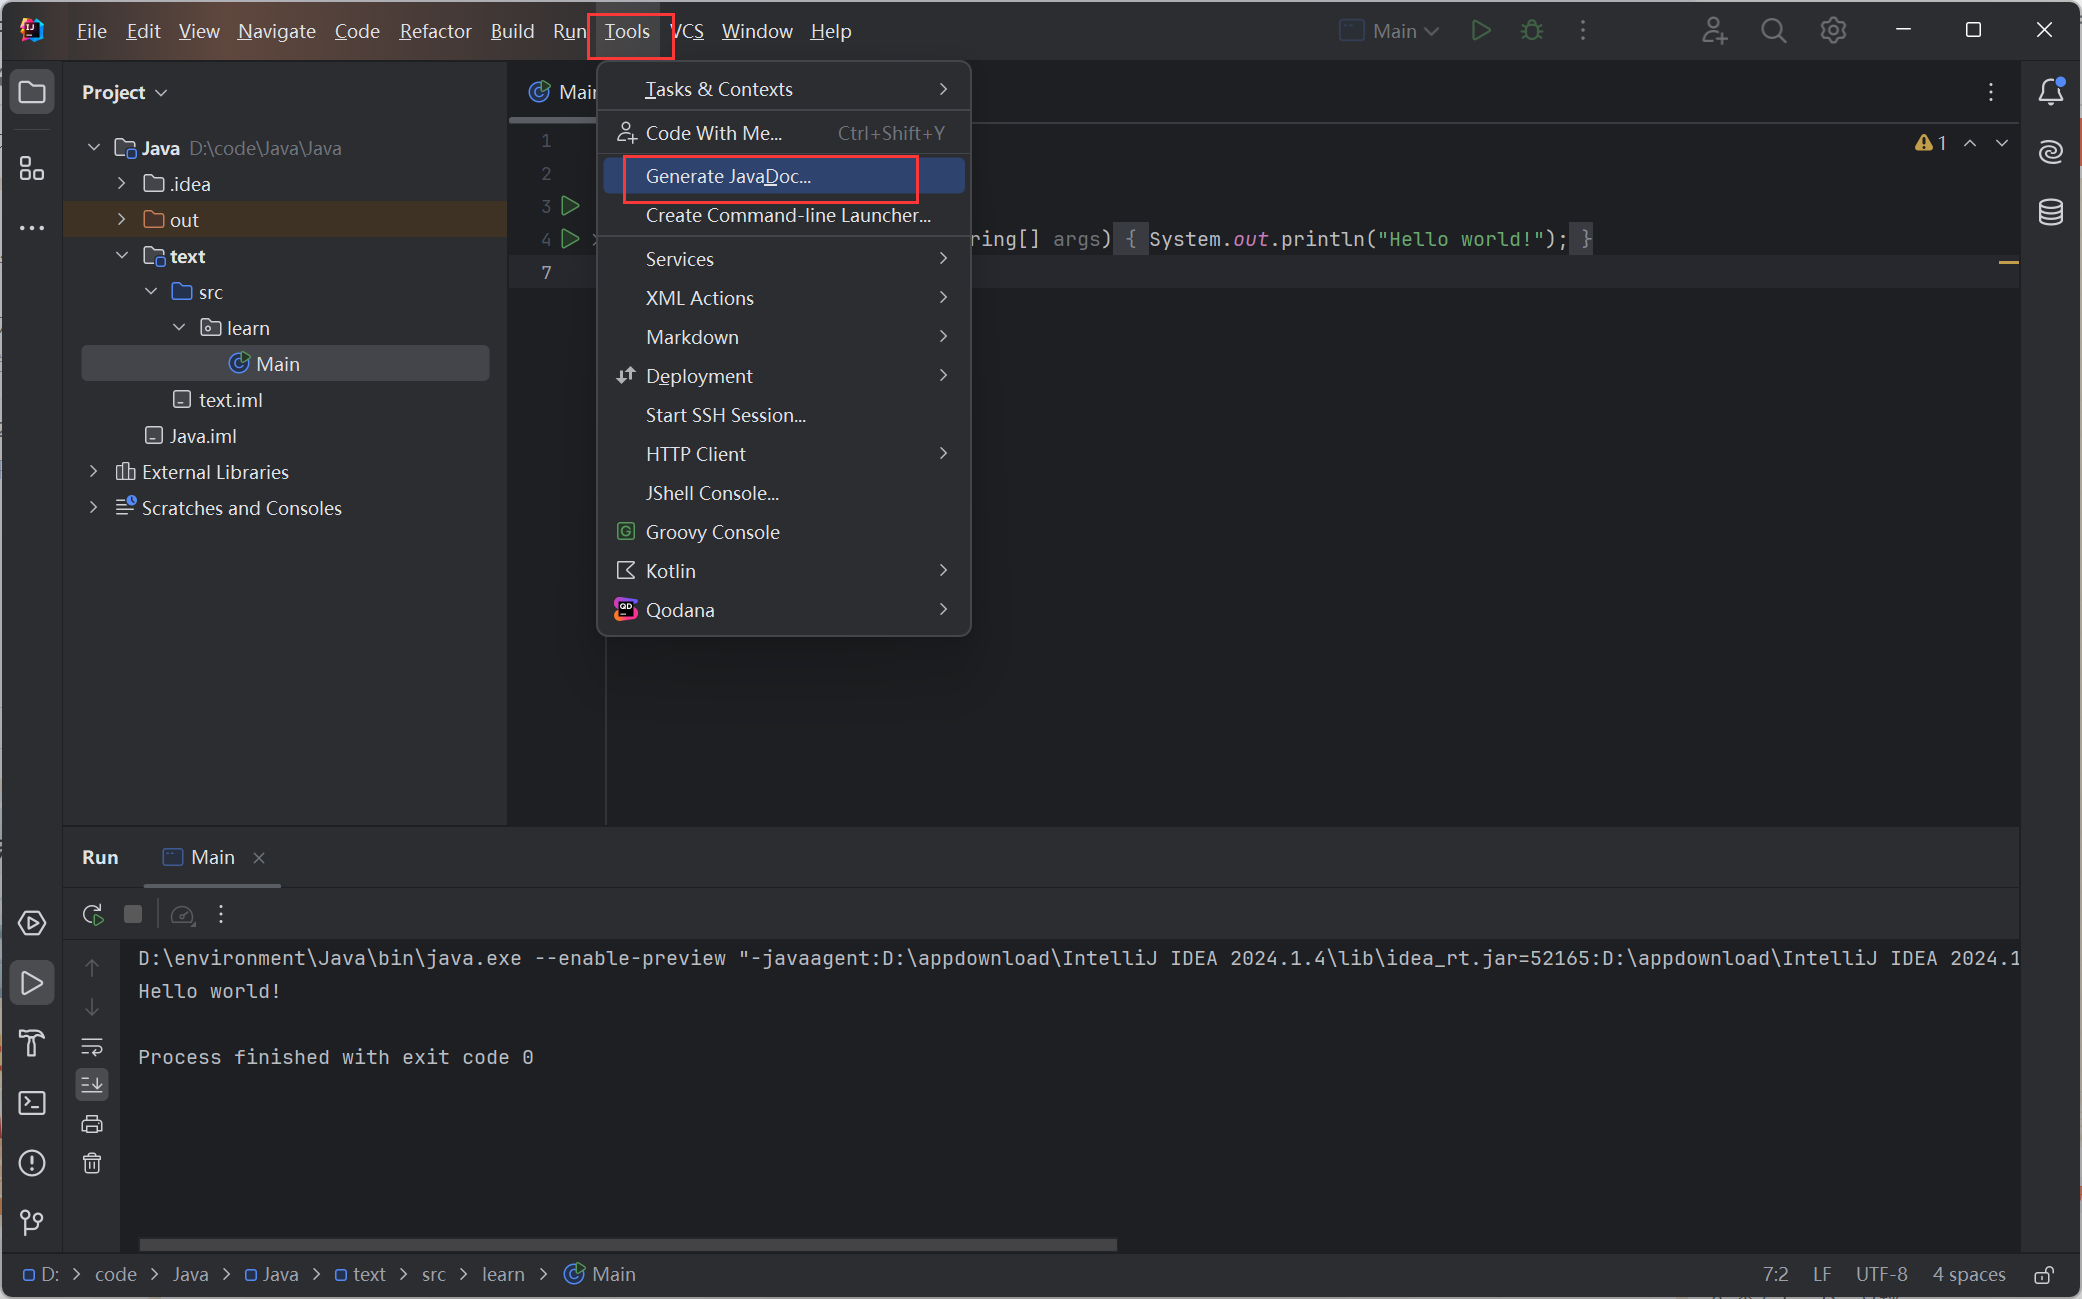Viewport: 2082px width, 1299px height.
Task: Collapse the Java project root node
Action: 94,148
